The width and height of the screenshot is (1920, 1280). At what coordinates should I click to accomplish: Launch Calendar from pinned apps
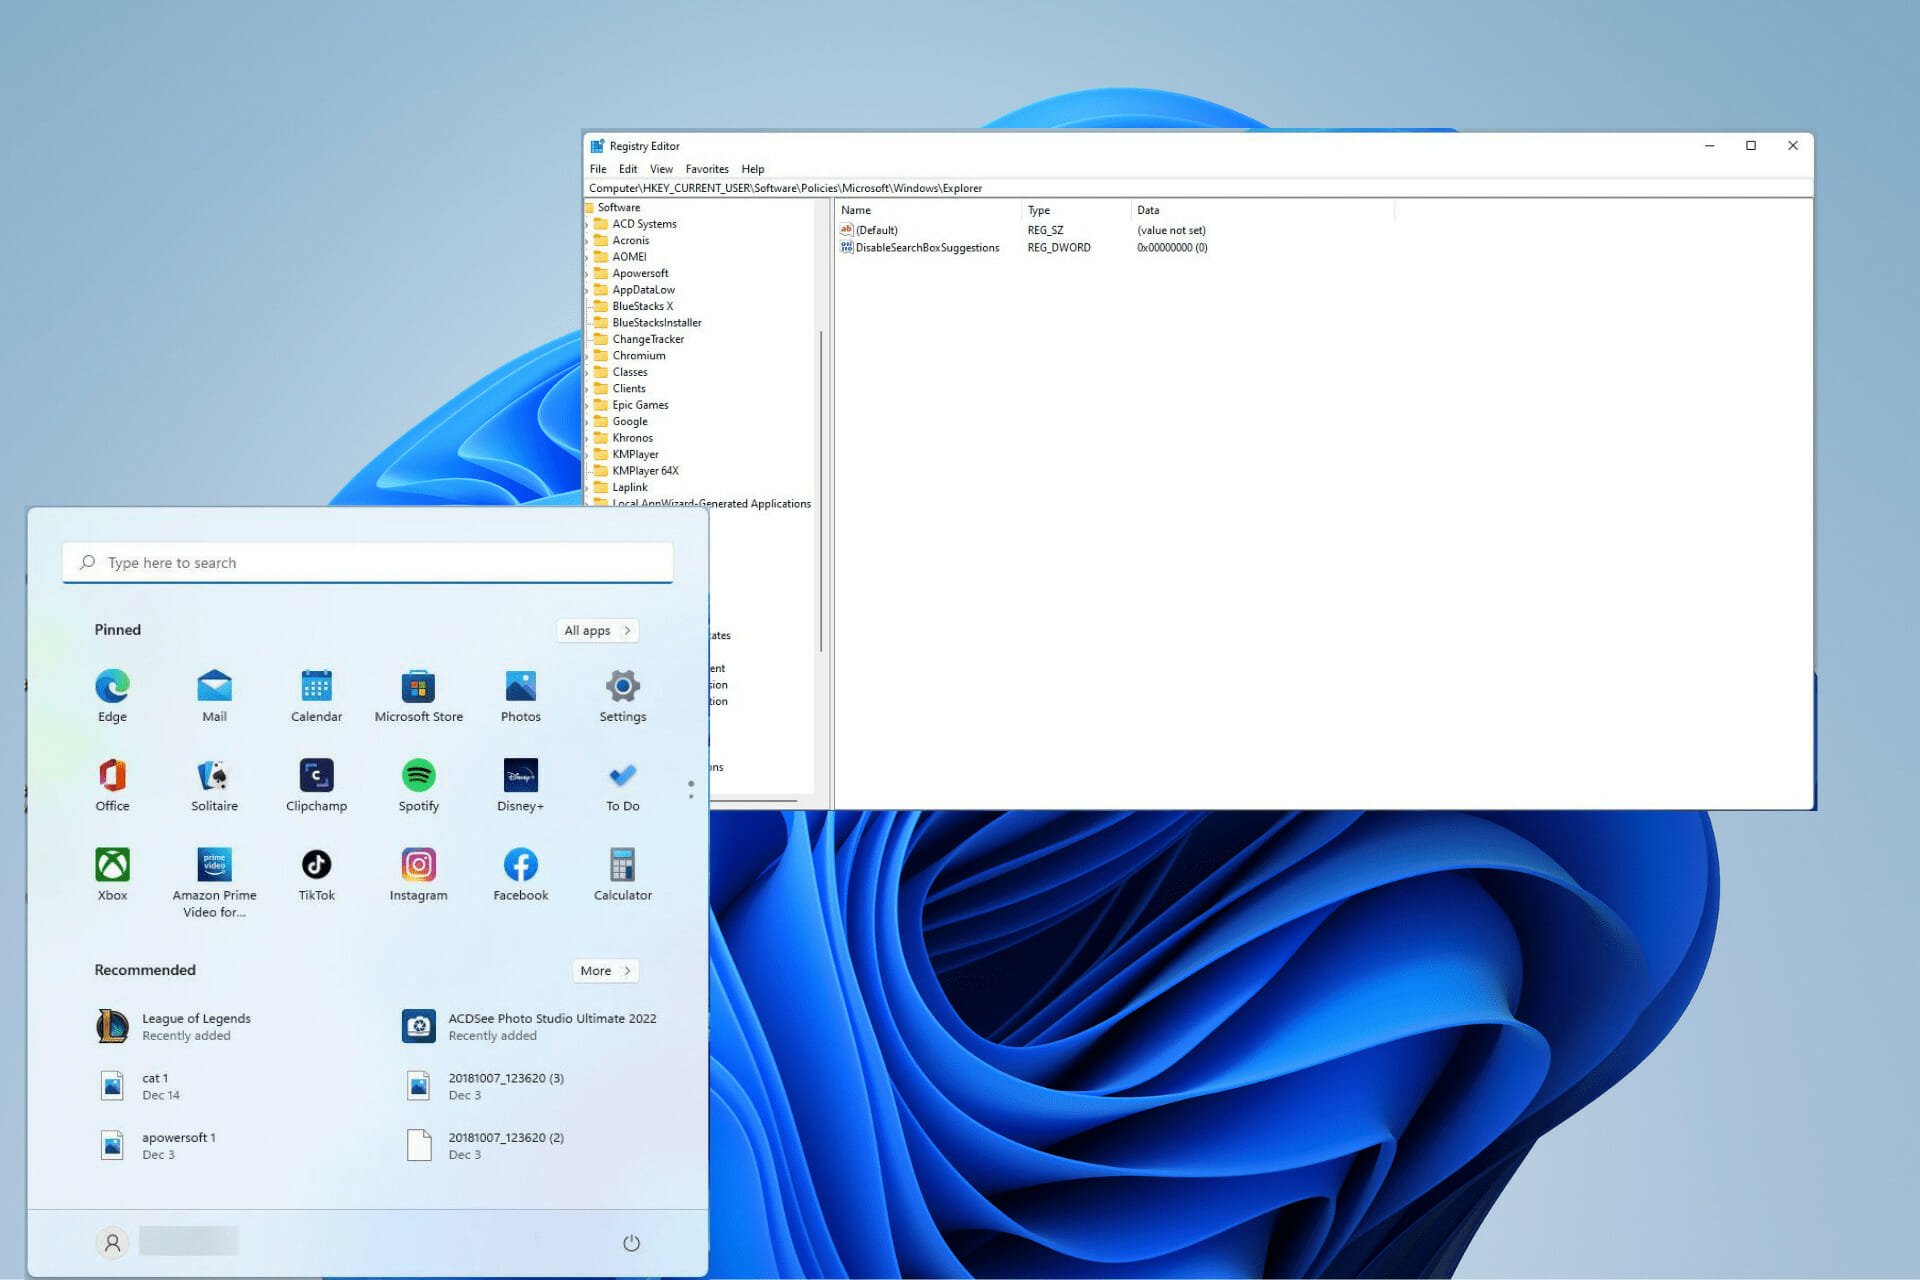click(x=316, y=696)
